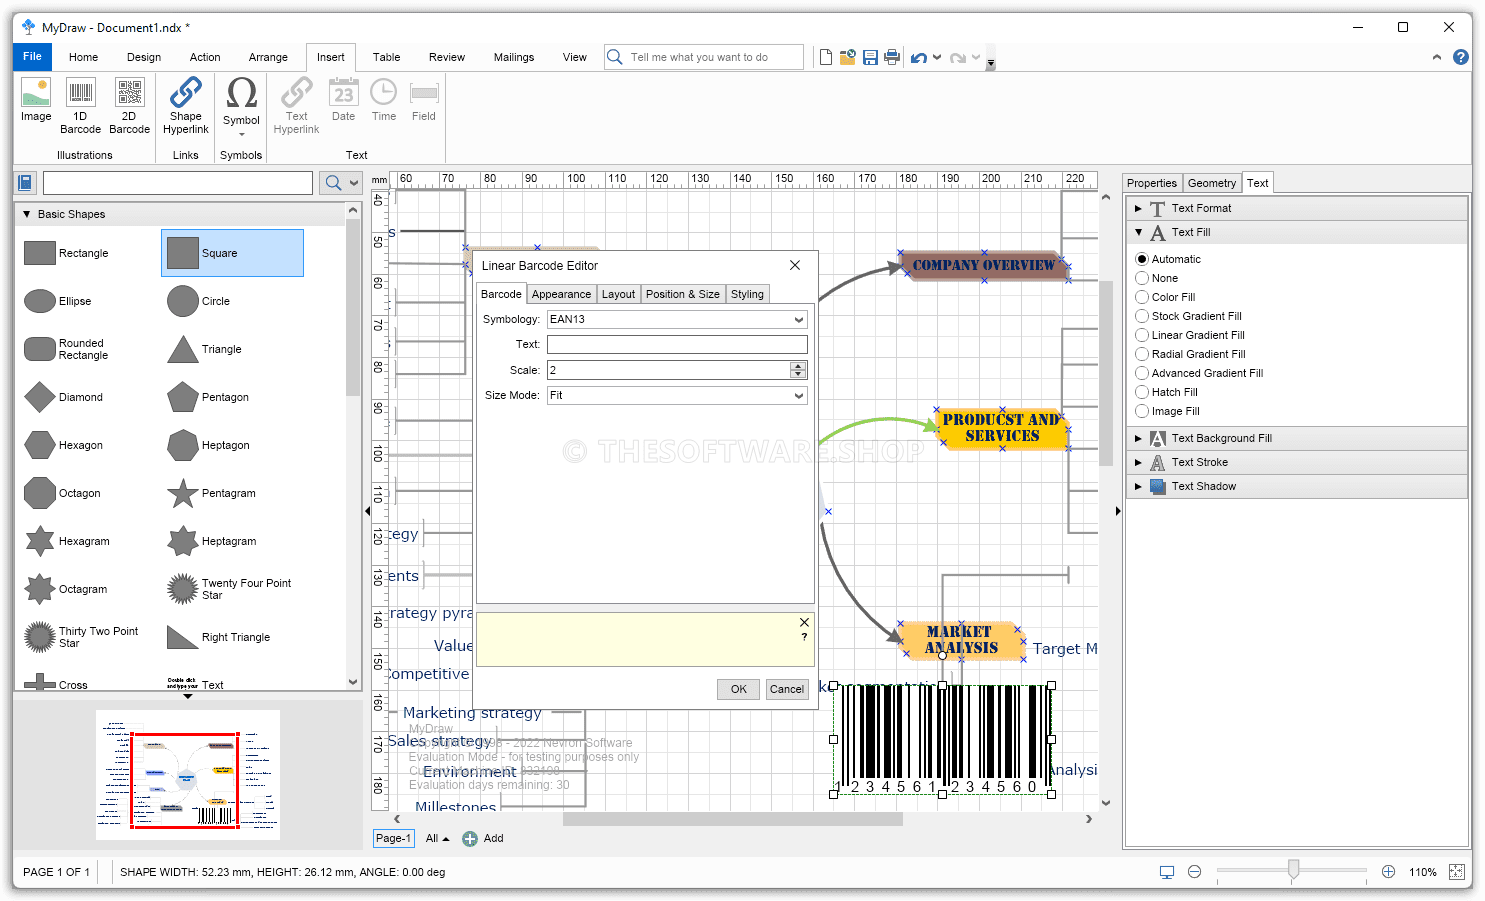1485x901 pixels.
Task: Insert a 1D Barcode
Action: point(81,106)
